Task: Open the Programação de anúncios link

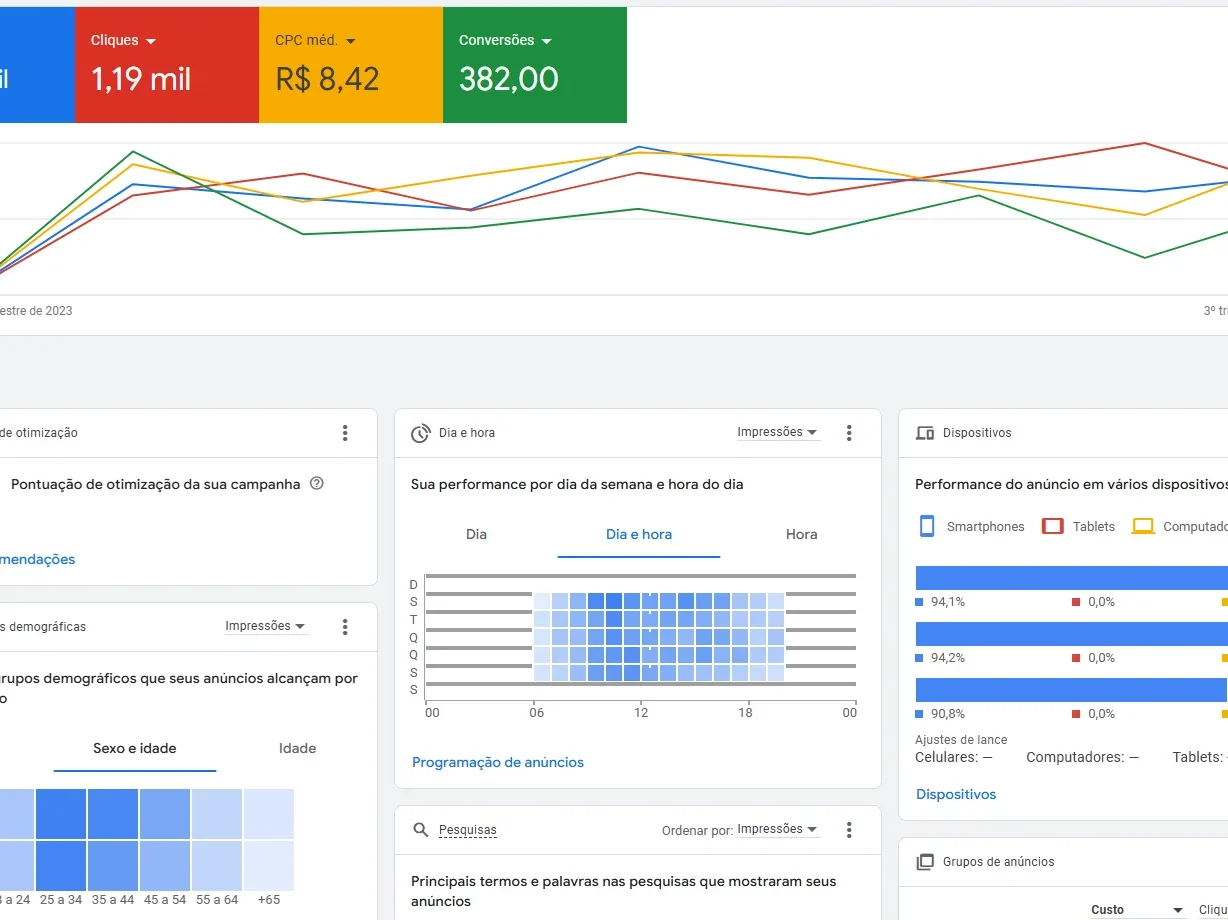Action: click(x=498, y=762)
